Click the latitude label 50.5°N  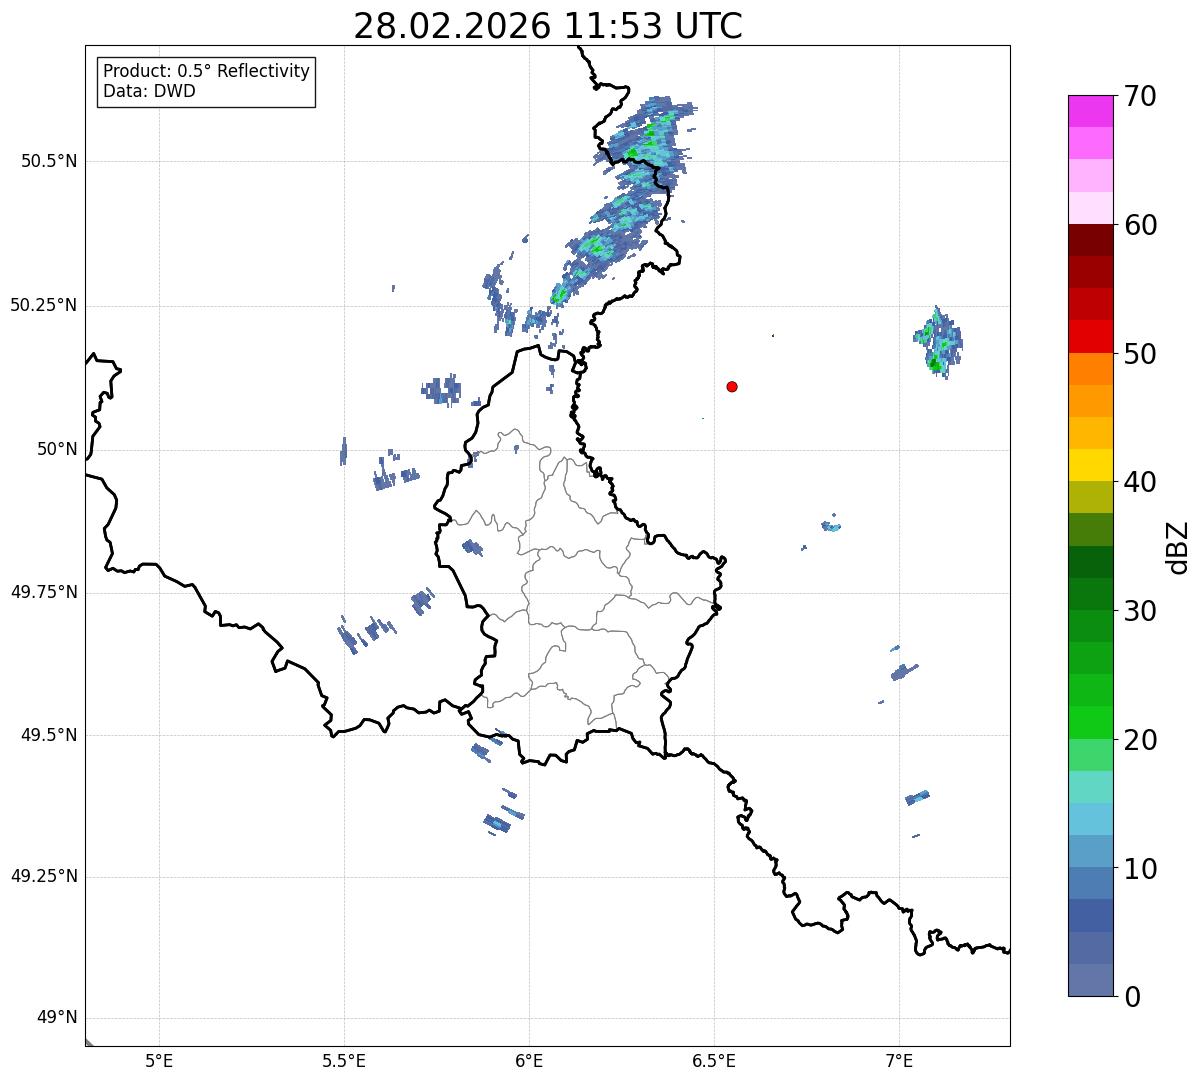click(x=49, y=161)
